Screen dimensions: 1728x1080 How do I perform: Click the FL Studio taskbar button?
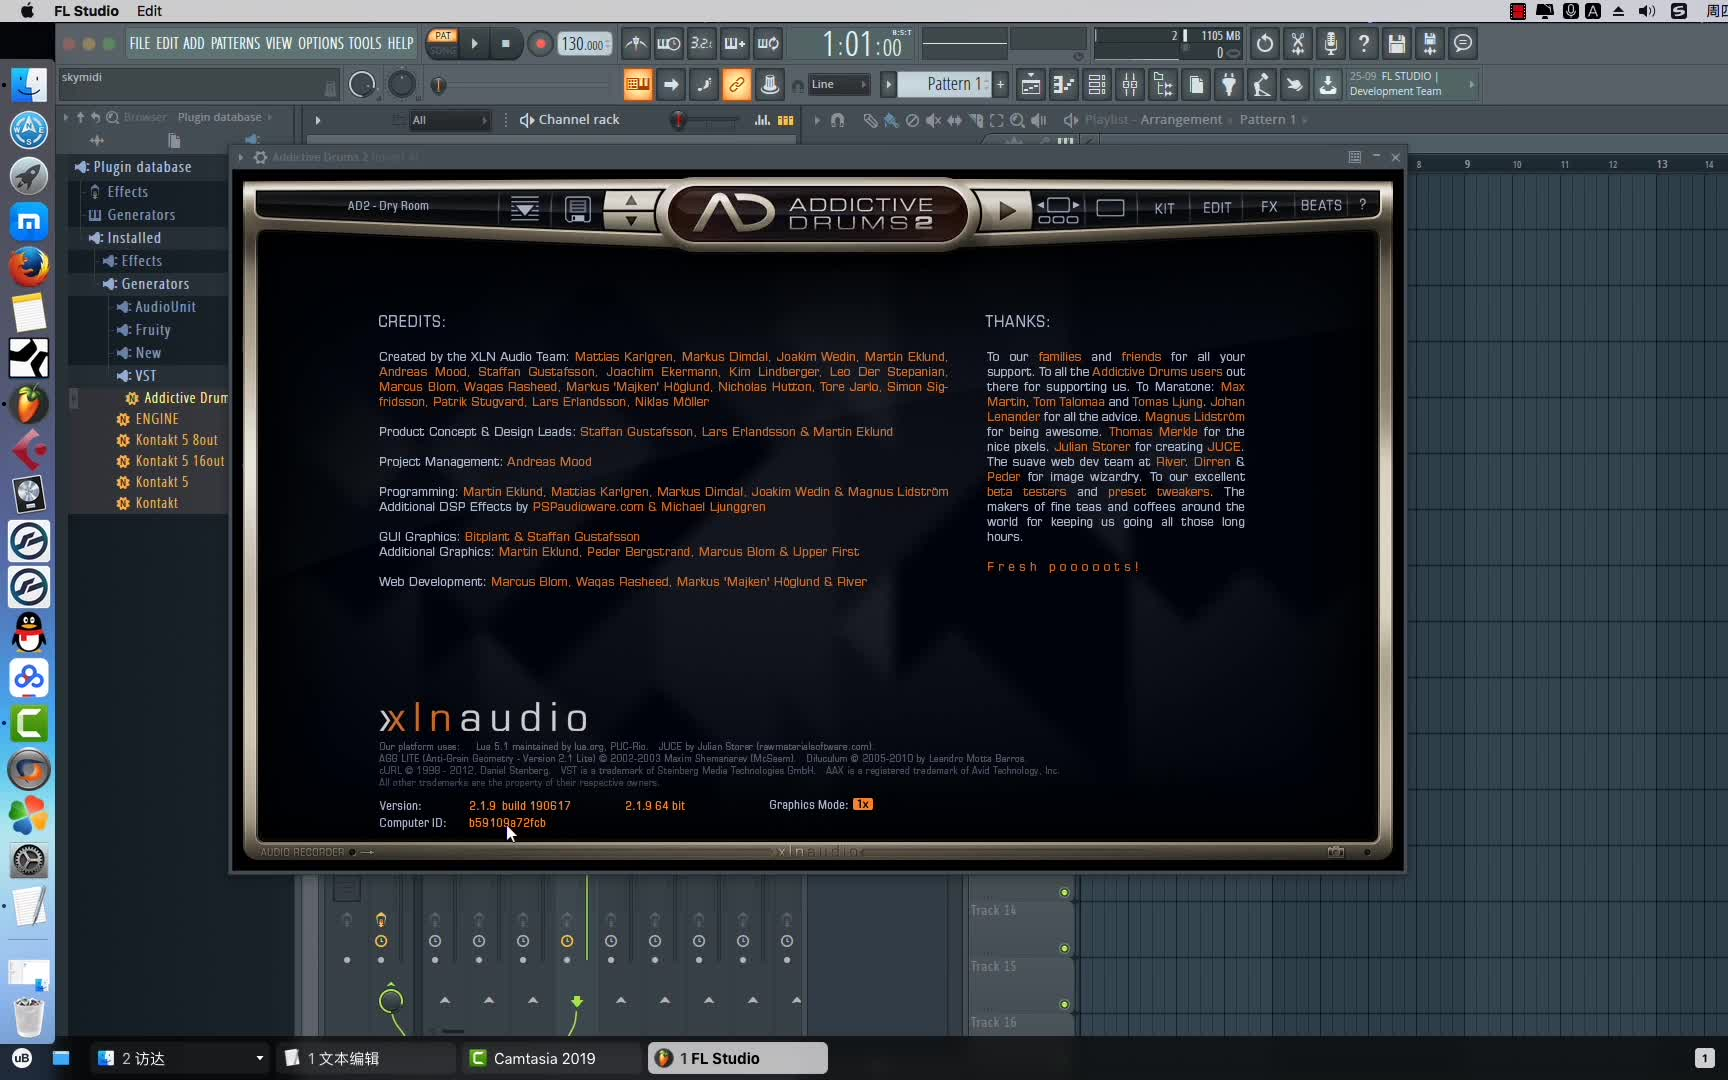(x=738, y=1058)
